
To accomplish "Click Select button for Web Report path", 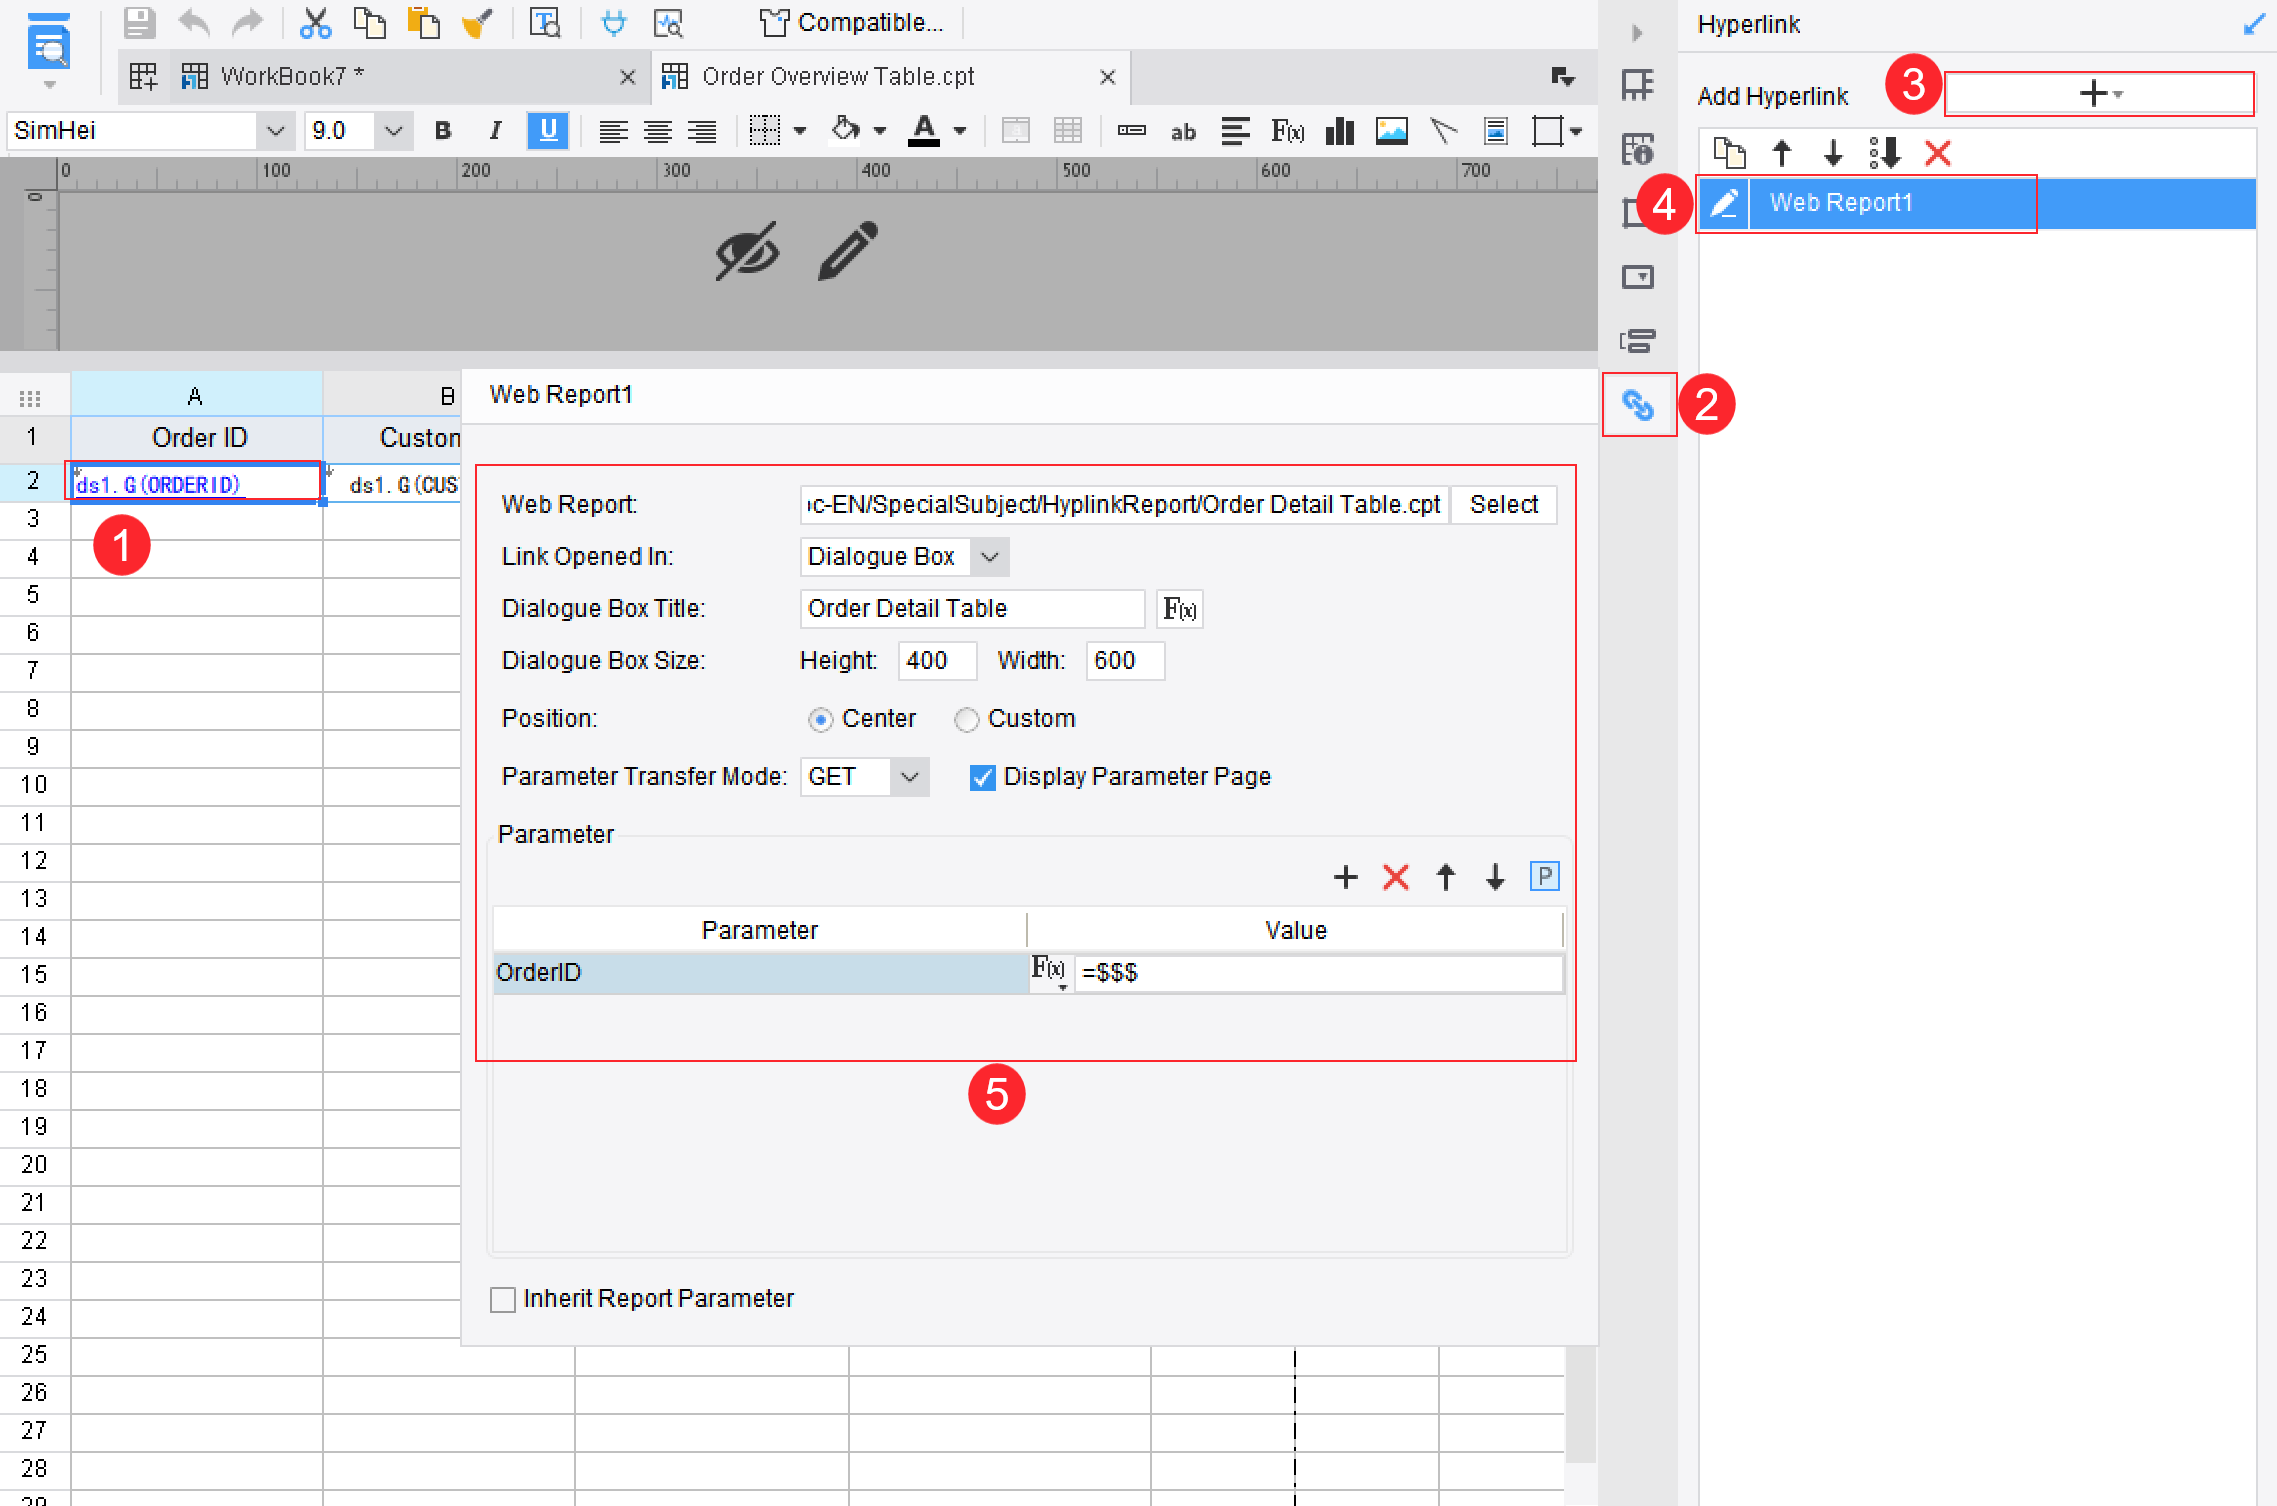I will tap(1504, 505).
